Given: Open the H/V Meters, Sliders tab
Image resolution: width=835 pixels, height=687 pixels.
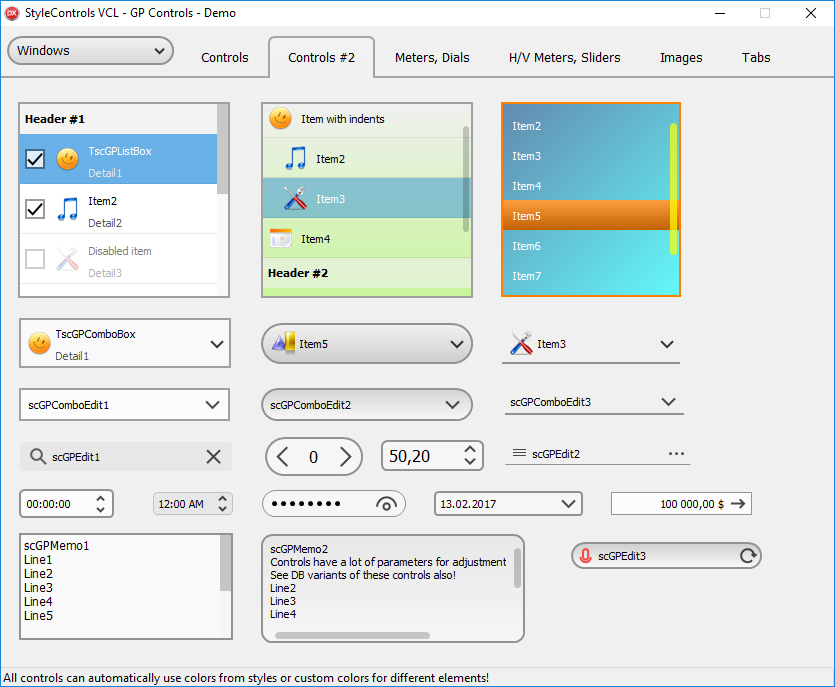Looking at the screenshot, I should [564, 58].
